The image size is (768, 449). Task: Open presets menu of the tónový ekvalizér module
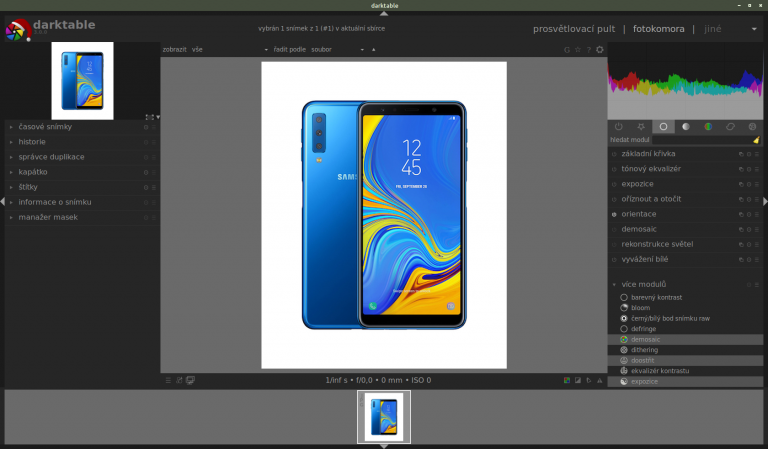coord(757,170)
